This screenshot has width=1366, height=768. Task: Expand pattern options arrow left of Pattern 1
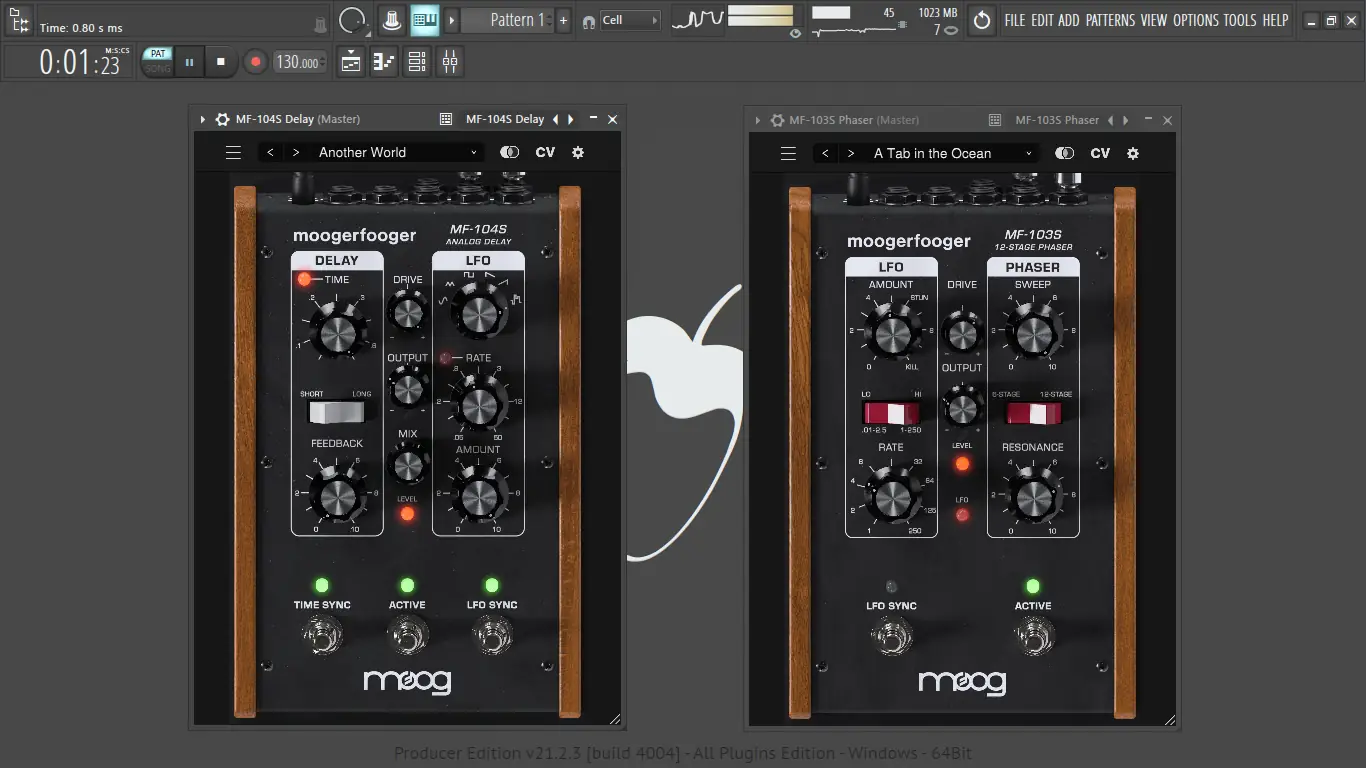click(x=451, y=20)
